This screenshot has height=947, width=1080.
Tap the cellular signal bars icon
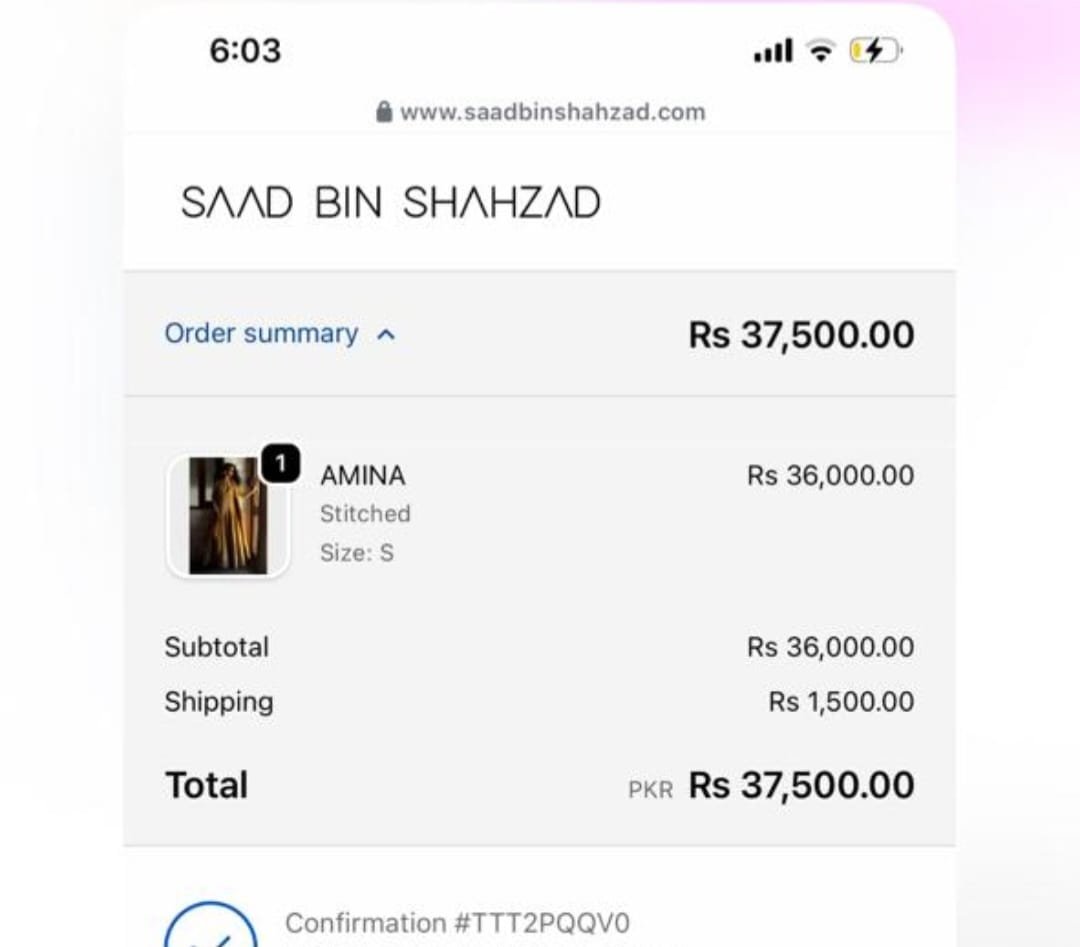coord(773,51)
